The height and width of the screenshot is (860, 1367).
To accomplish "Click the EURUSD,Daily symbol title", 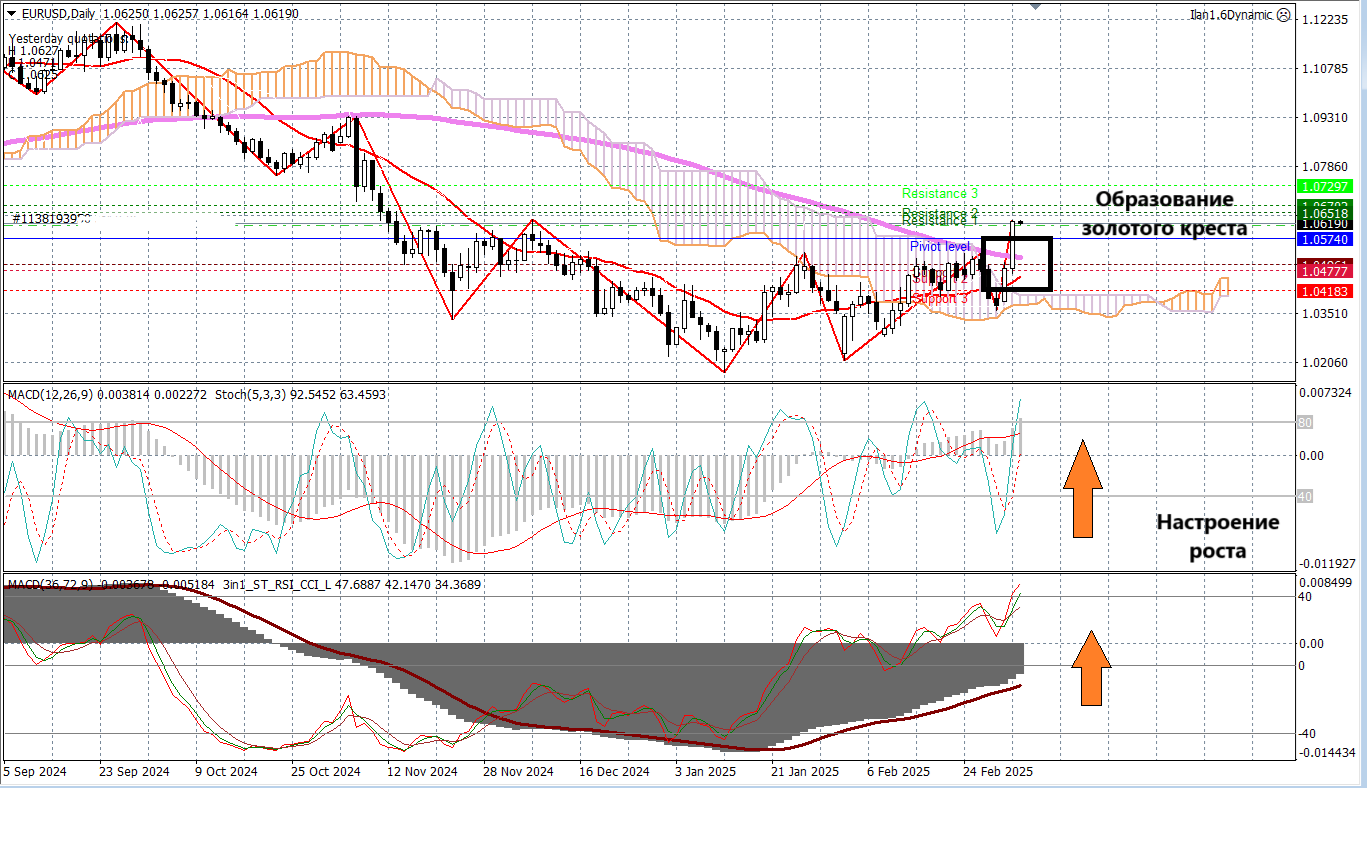I will [56, 14].
